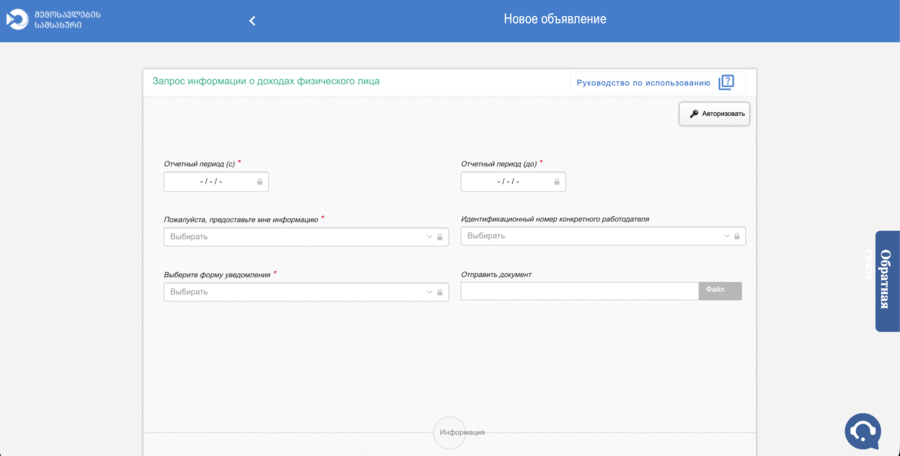
Task: Open the 'Обратная связь' side tab
Action: [x=885, y=281]
